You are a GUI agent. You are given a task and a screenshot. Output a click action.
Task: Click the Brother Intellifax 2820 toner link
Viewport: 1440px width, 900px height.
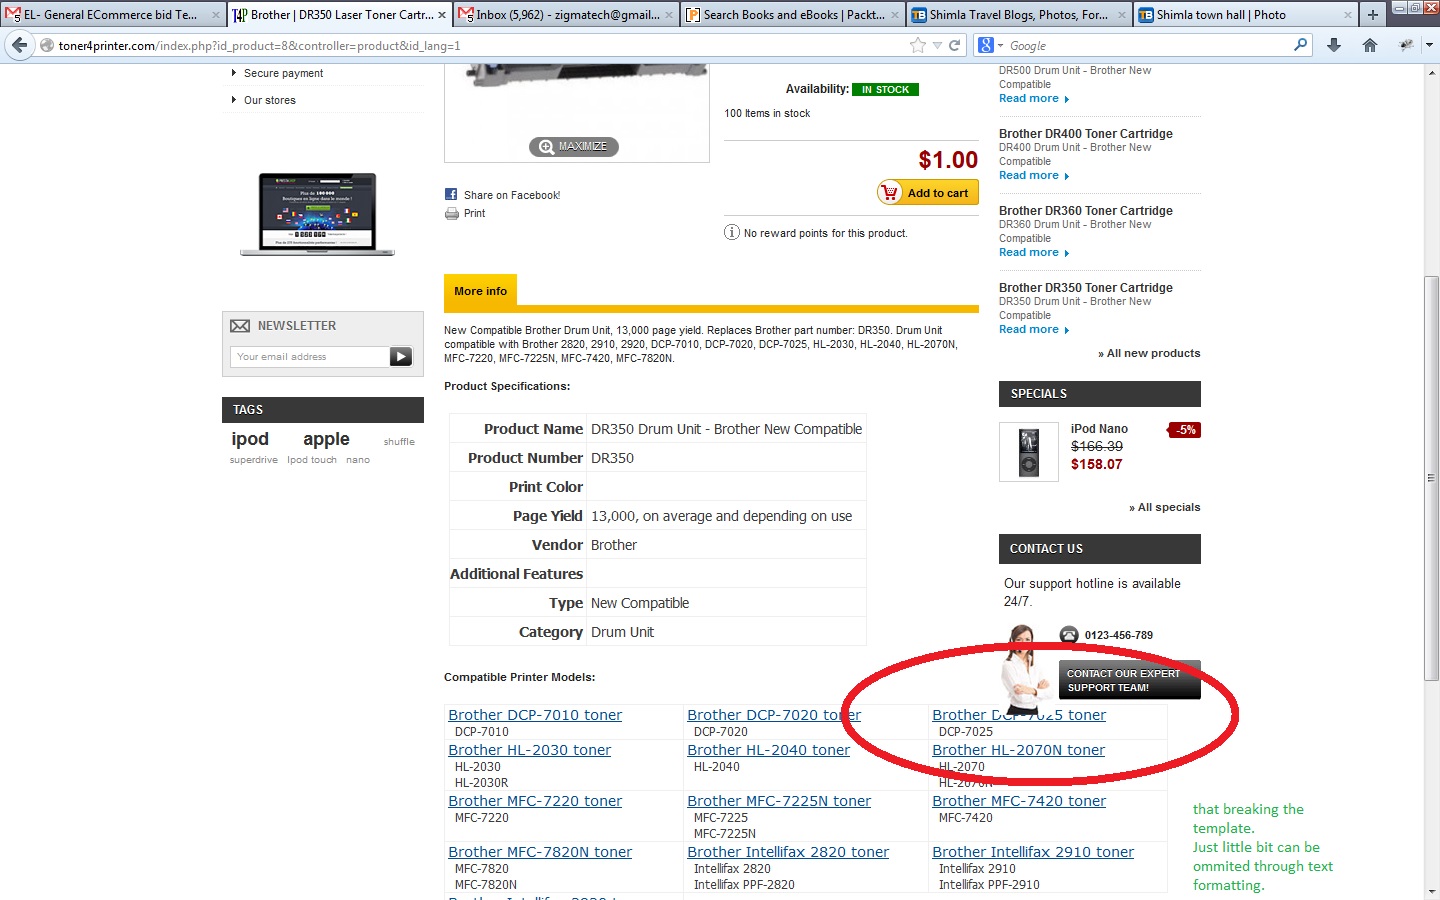pos(788,852)
